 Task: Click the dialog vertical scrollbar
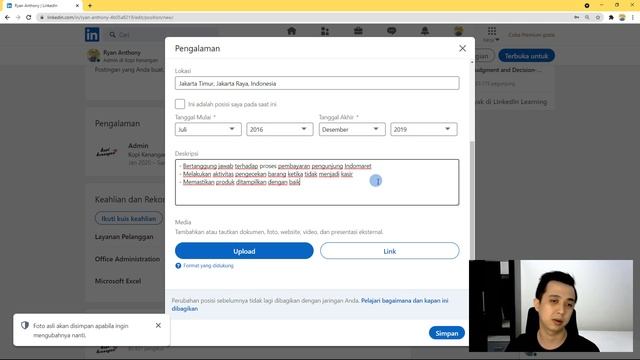(472, 200)
